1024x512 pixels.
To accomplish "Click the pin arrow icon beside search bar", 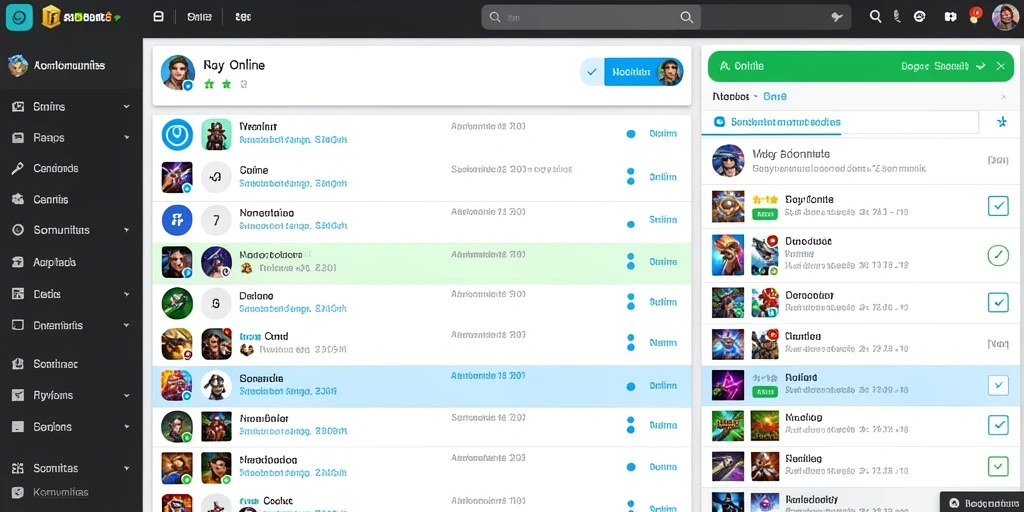I will point(837,18).
